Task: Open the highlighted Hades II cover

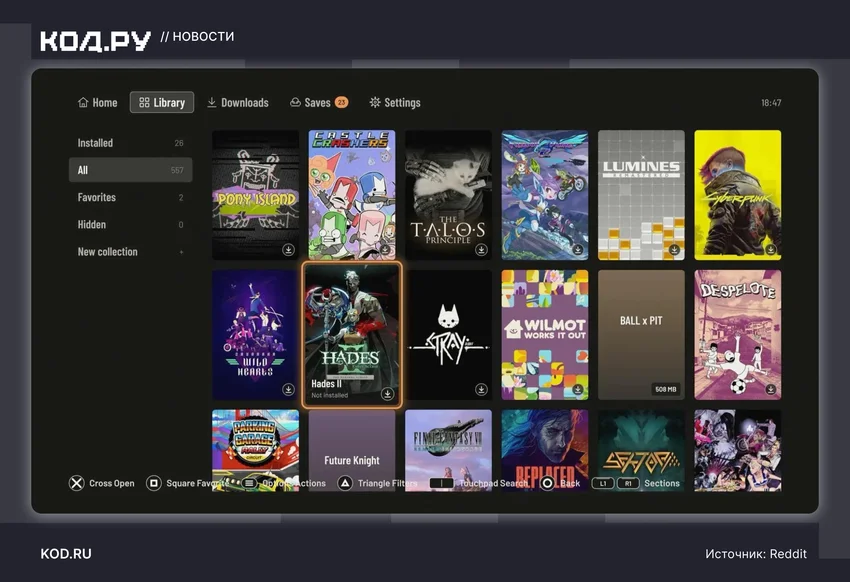Action: click(x=352, y=334)
